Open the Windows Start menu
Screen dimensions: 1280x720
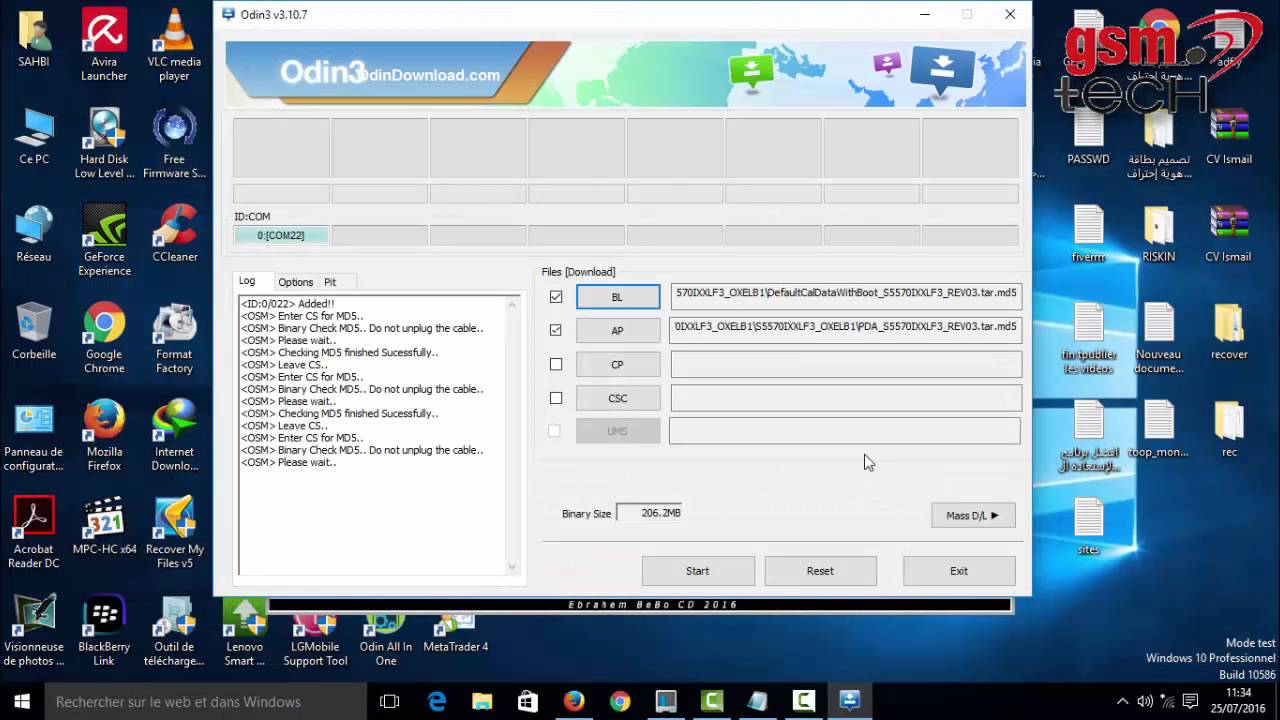point(21,701)
